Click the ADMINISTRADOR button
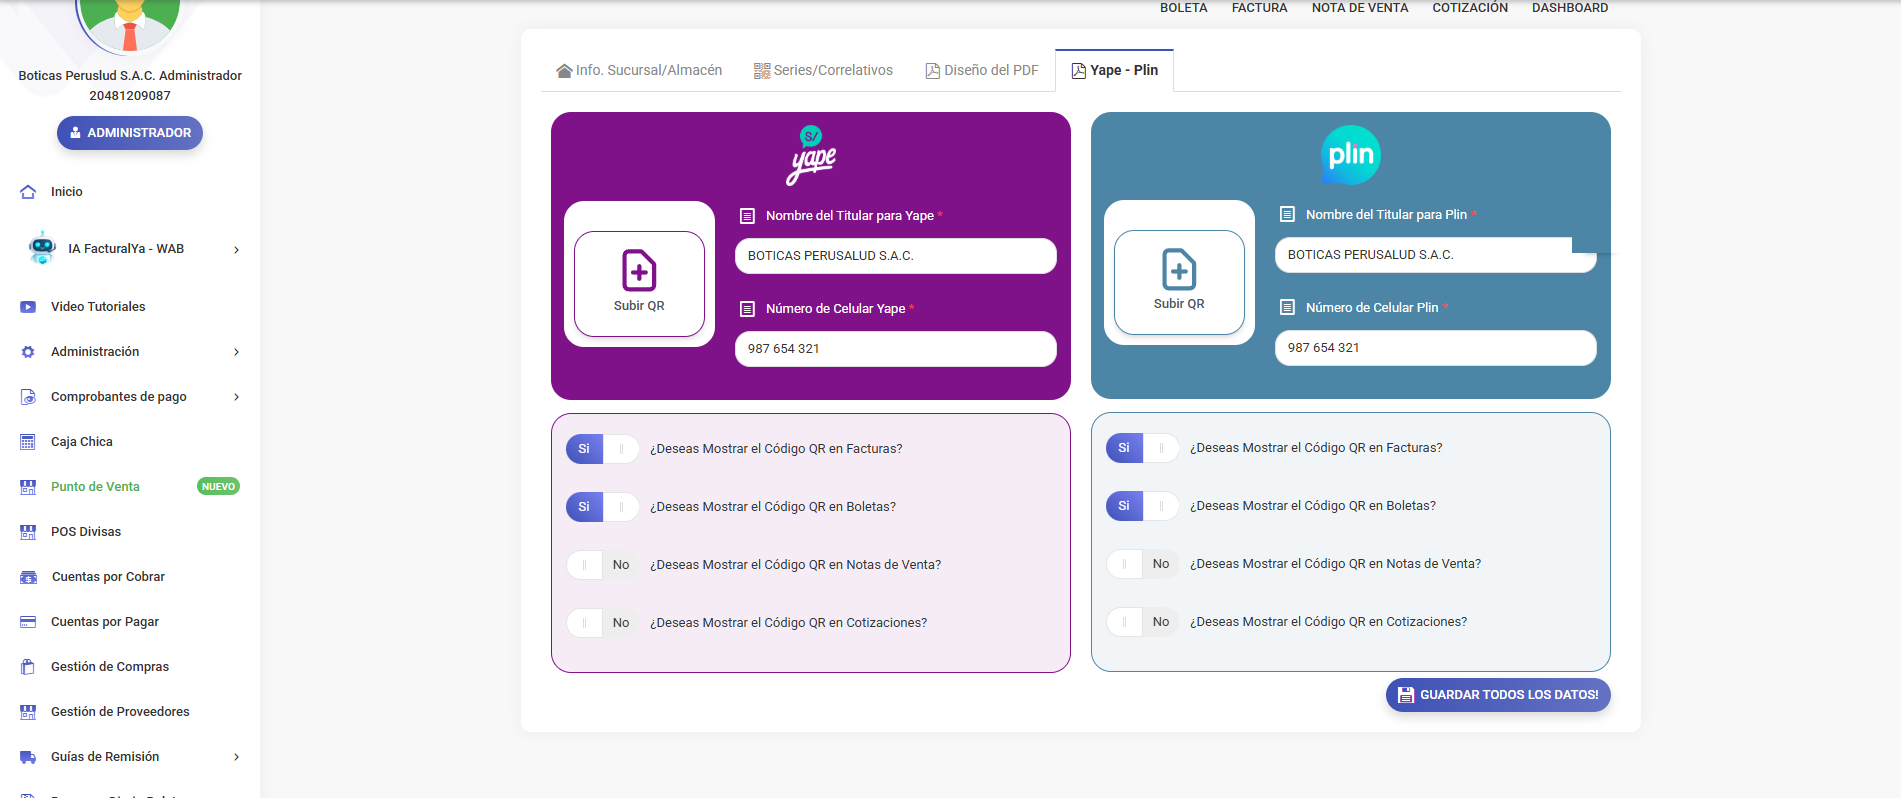Image resolution: width=1901 pixels, height=798 pixels. (130, 133)
